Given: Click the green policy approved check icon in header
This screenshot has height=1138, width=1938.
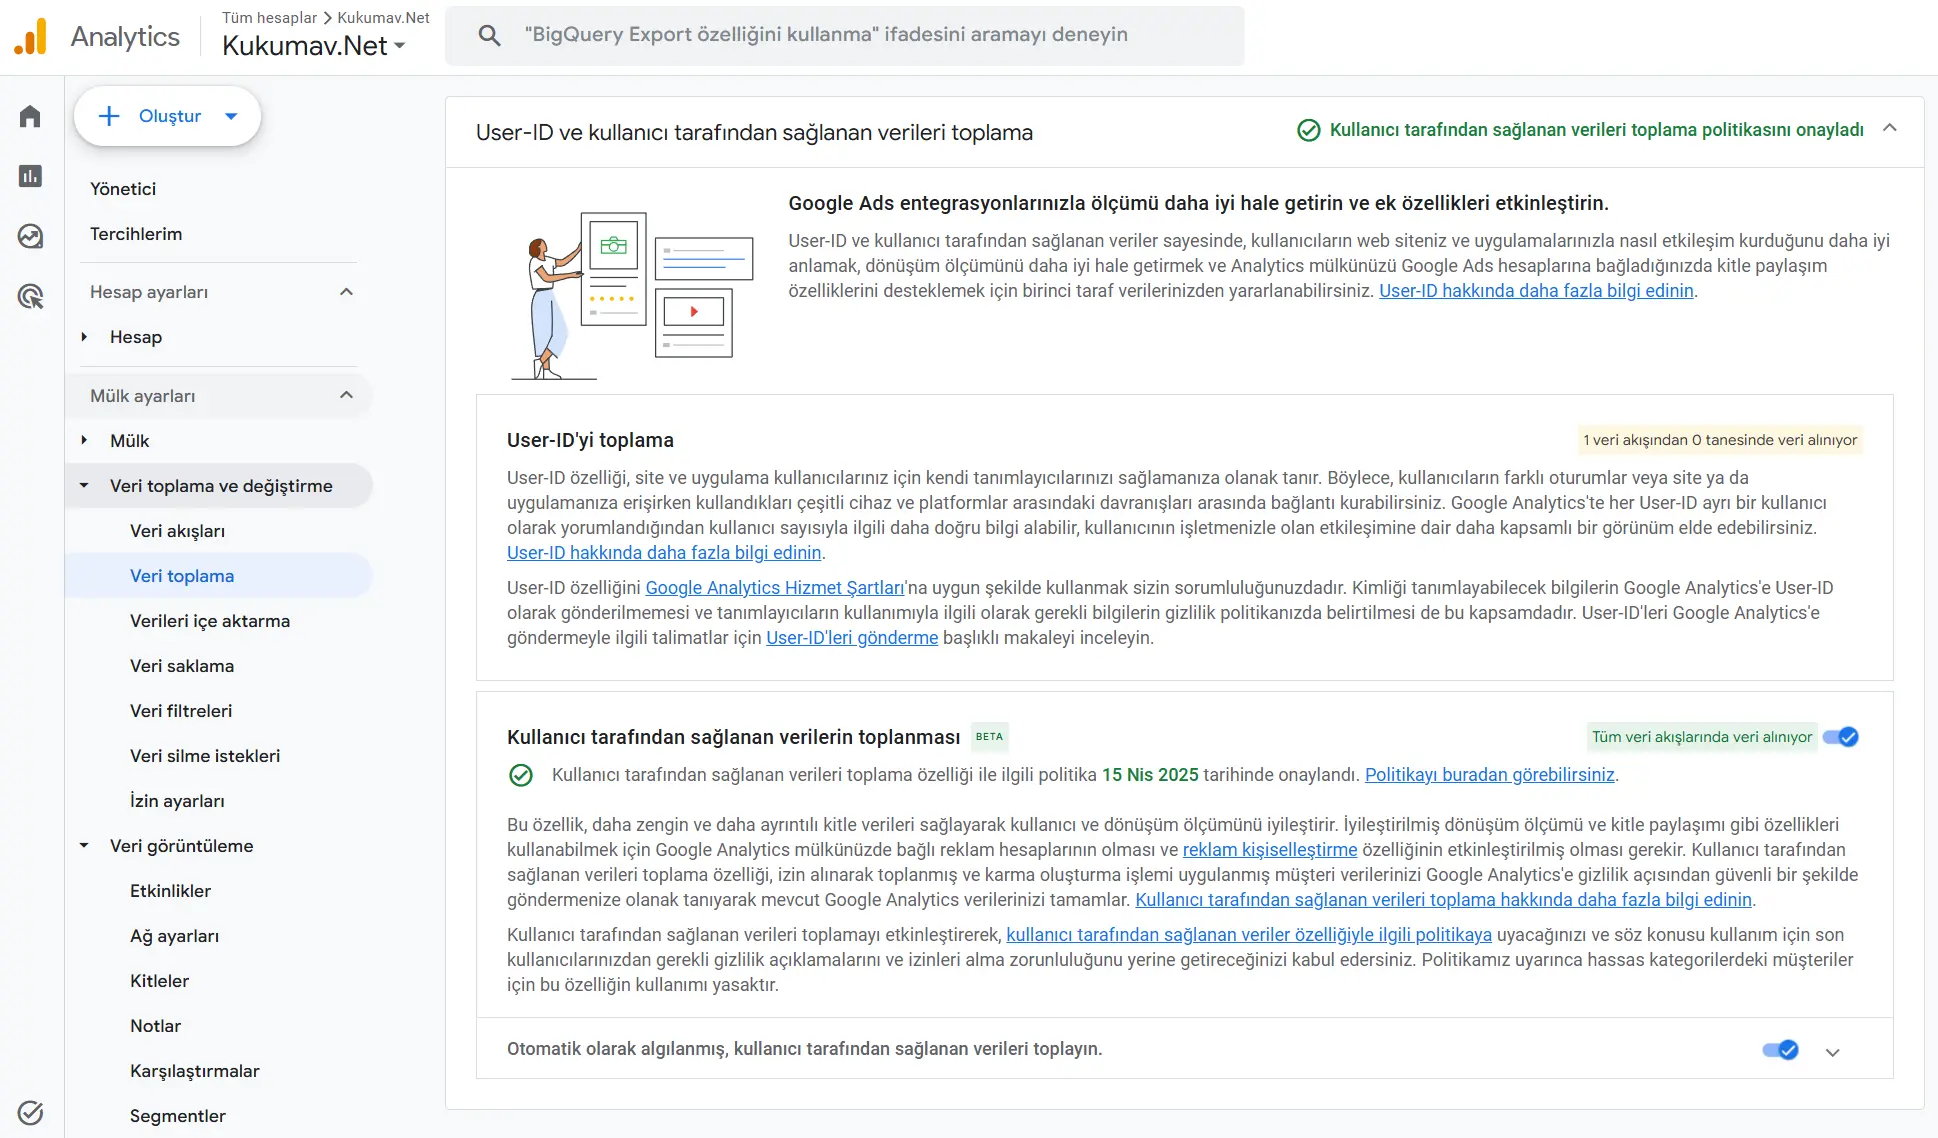Looking at the screenshot, I should (1308, 130).
